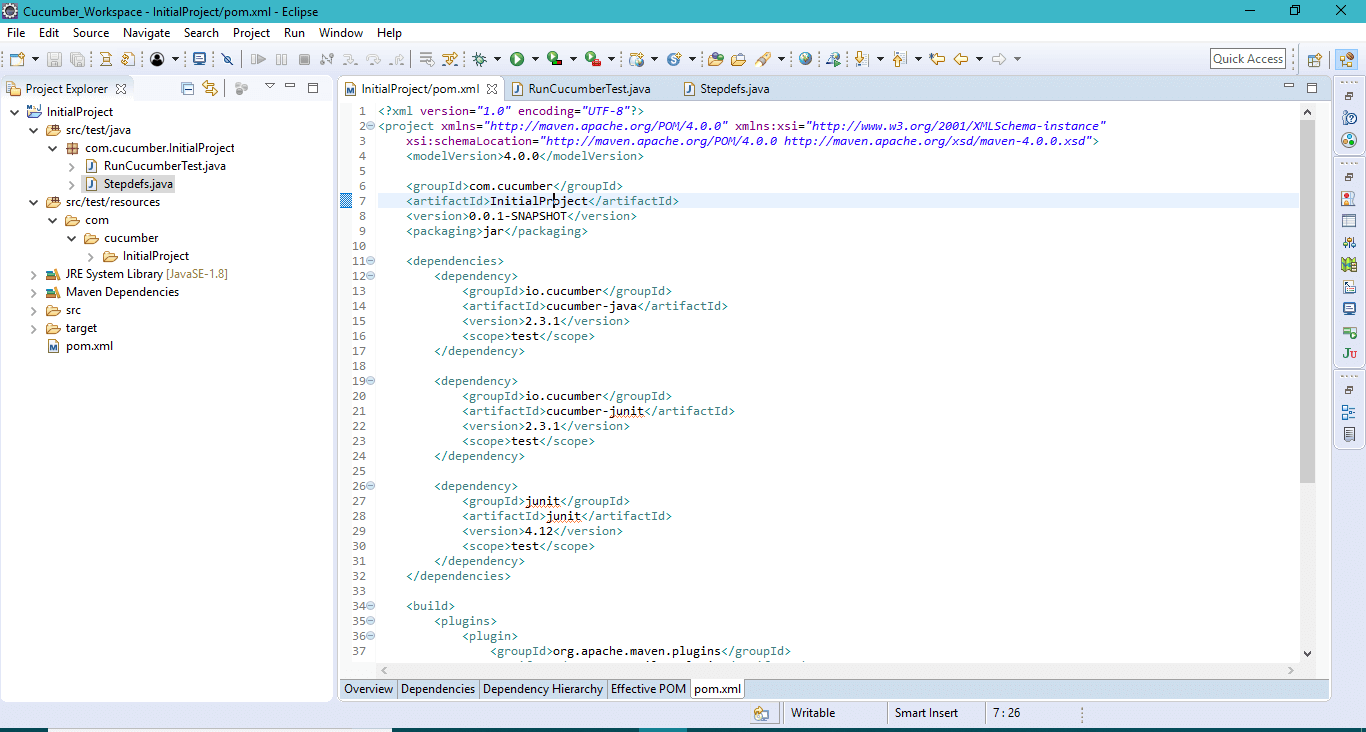This screenshot has width=1366, height=732.
Task: Expand the target folder node
Action: coord(33,328)
